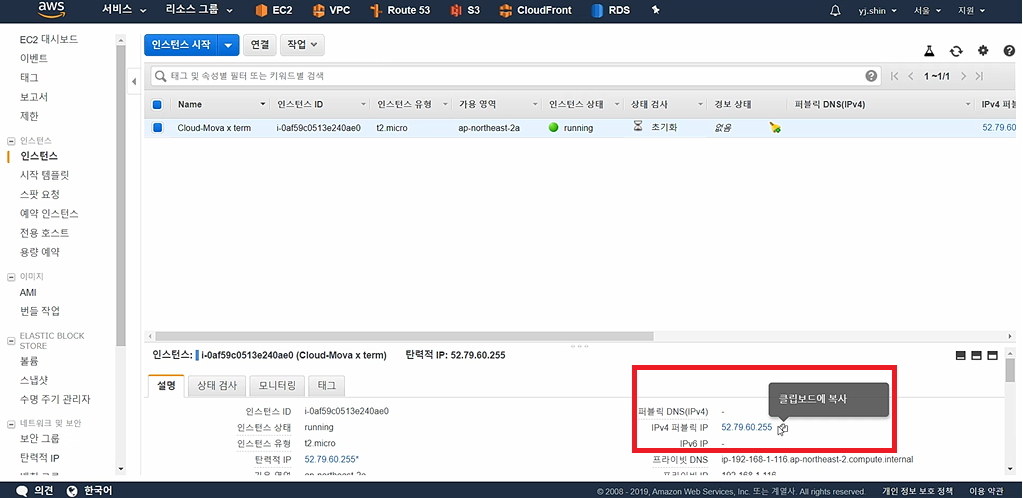Screen dimensions: 1023x498
Task: Open the Route 53 shortcut
Action: tap(399, 10)
